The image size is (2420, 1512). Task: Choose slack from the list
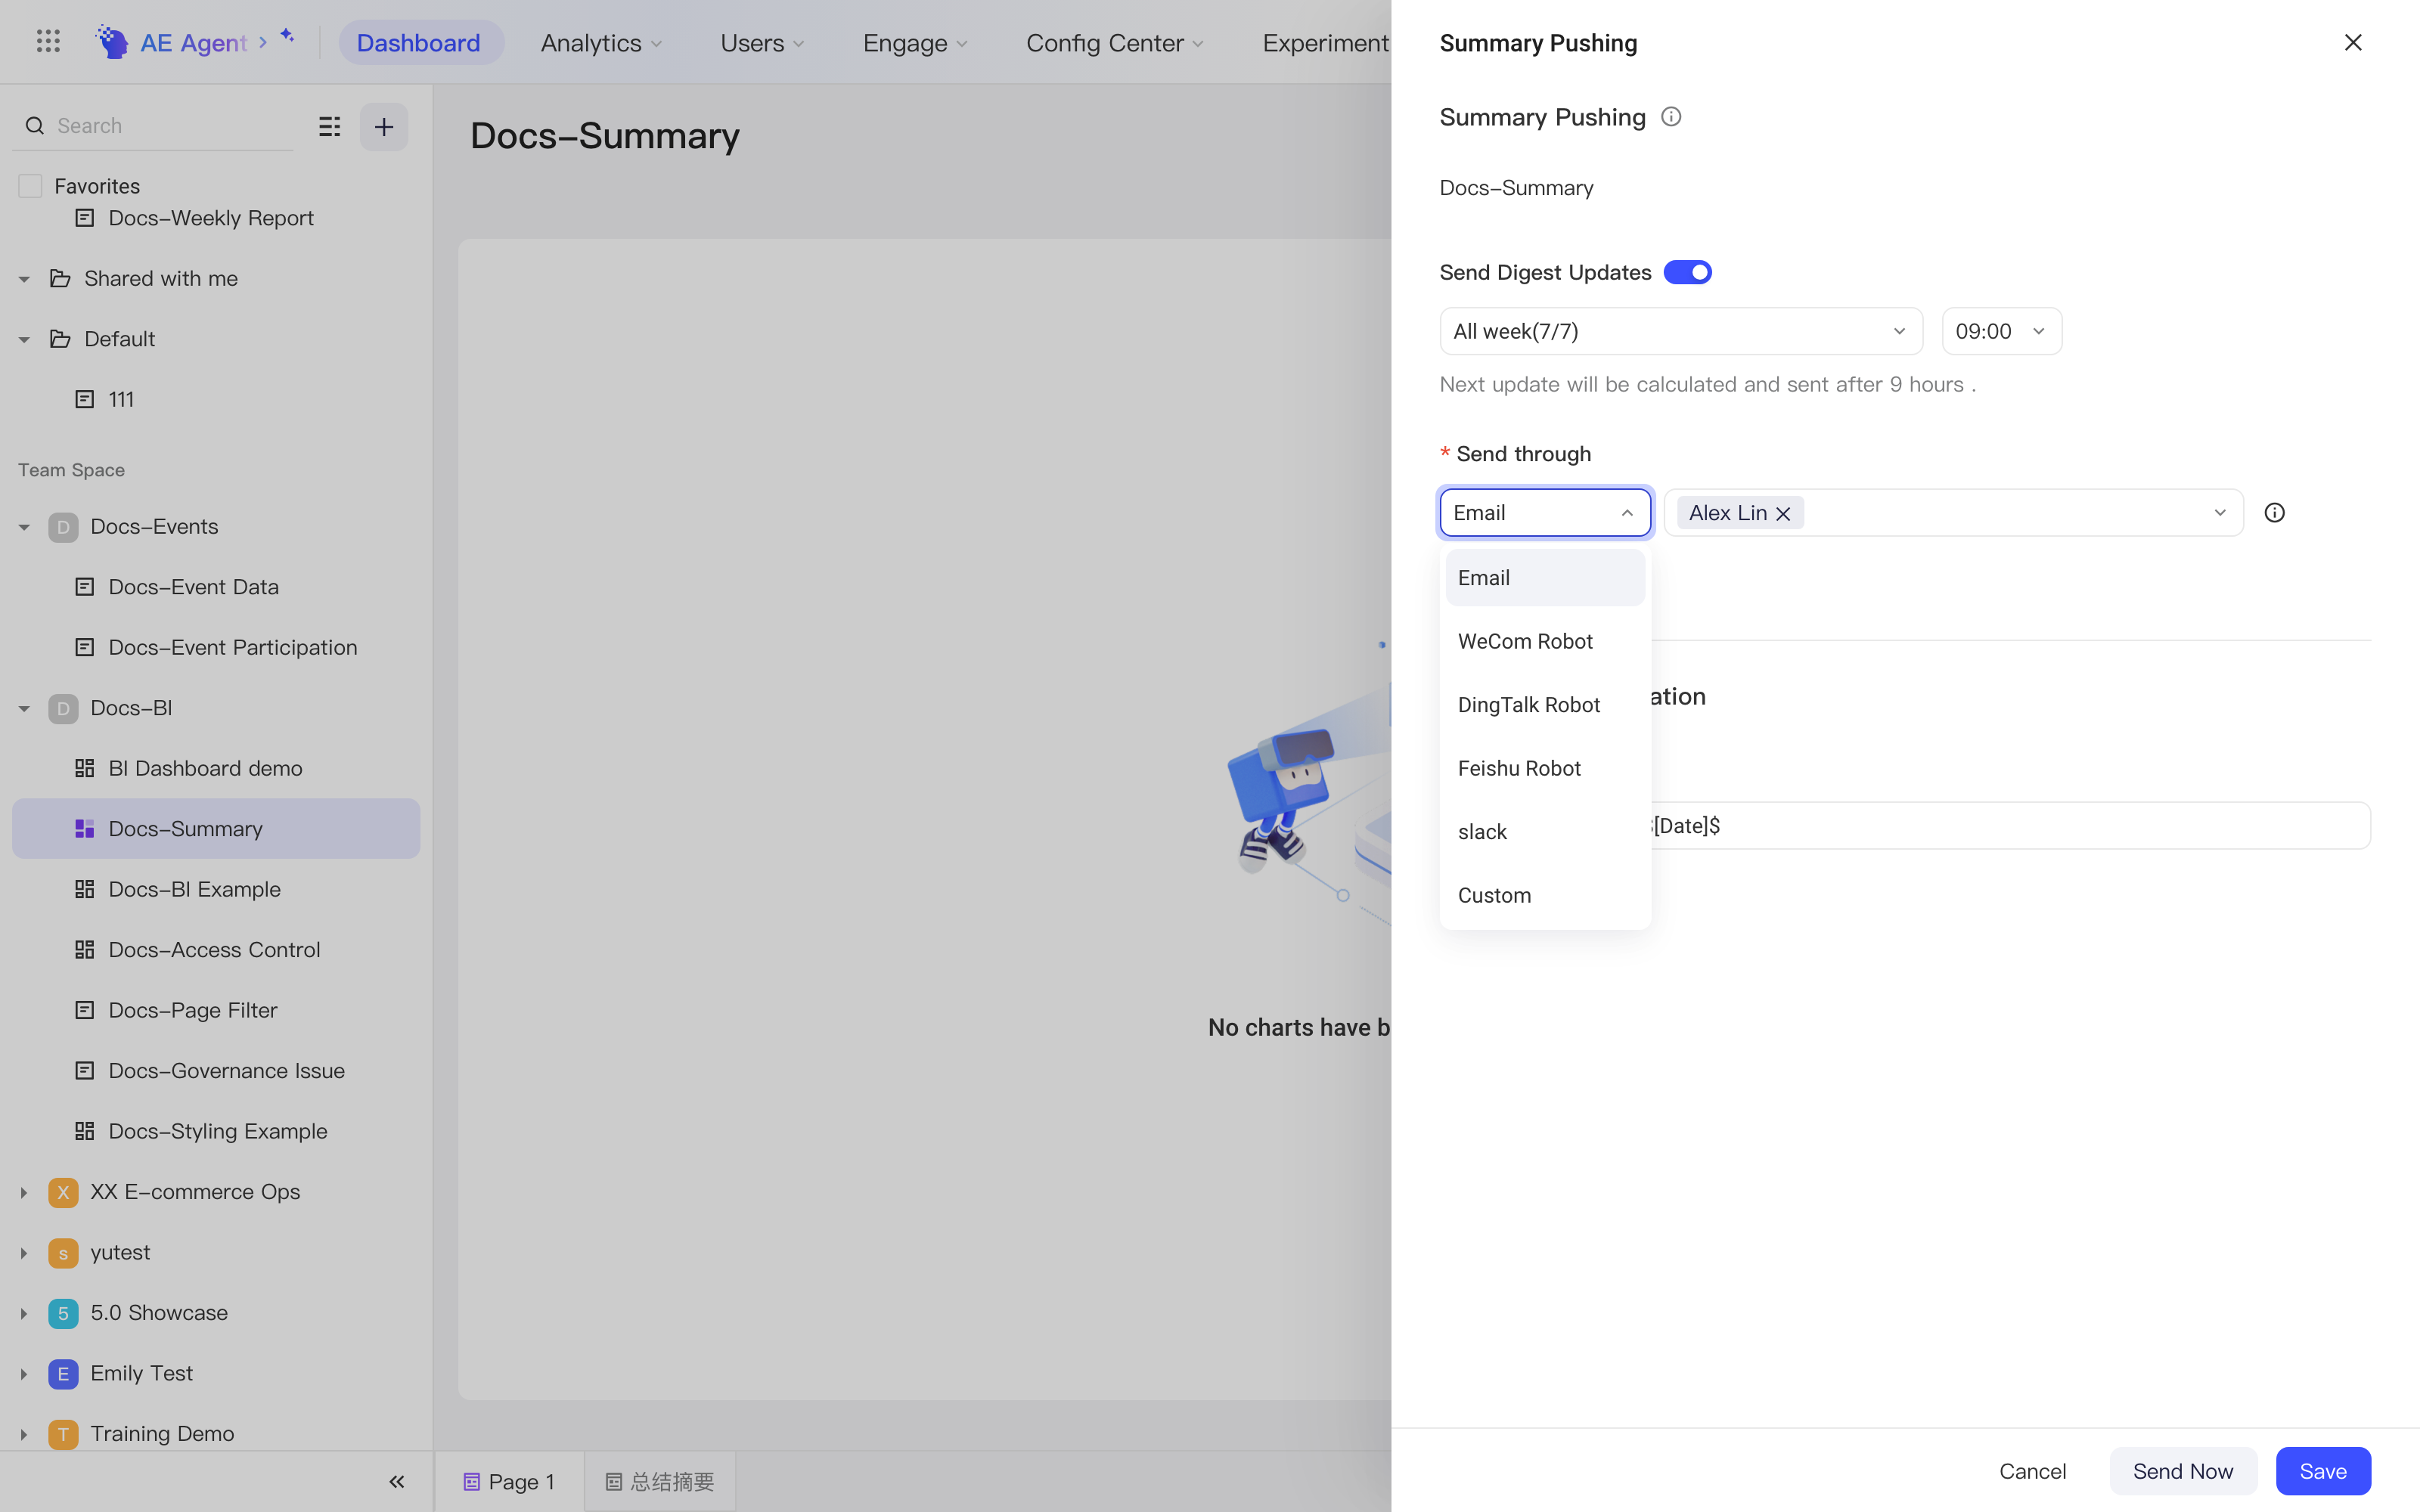1545,832
